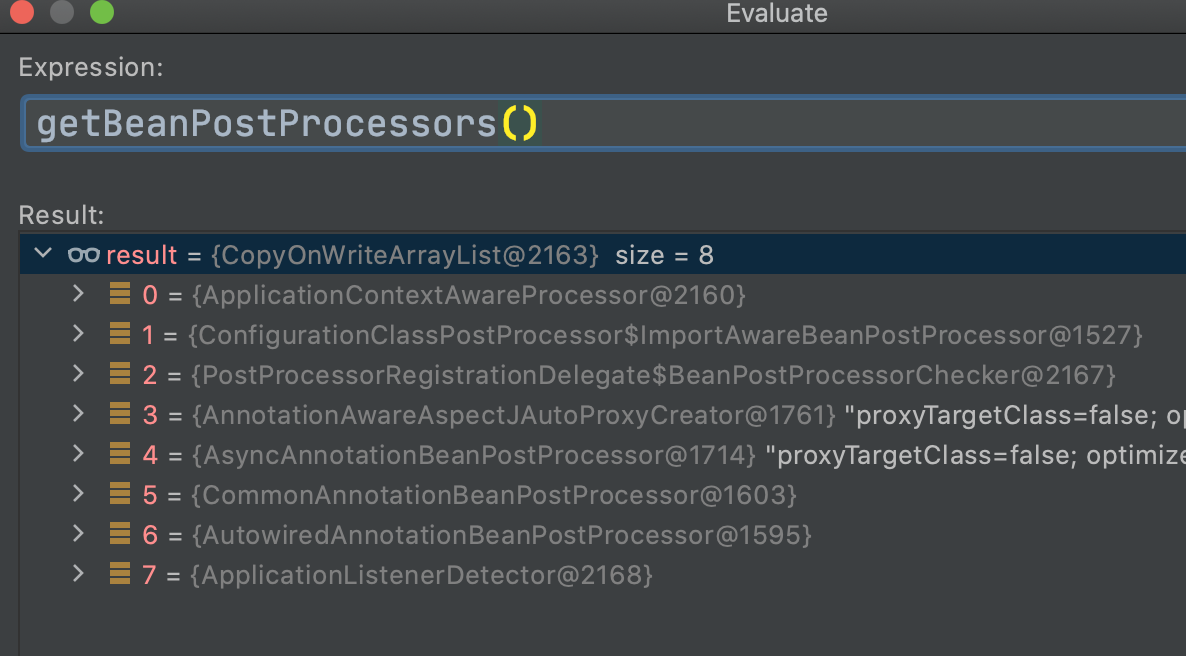
Task: Expand the BeanPostProcessorChecker entry
Action: pyautogui.click(x=78, y=374)
